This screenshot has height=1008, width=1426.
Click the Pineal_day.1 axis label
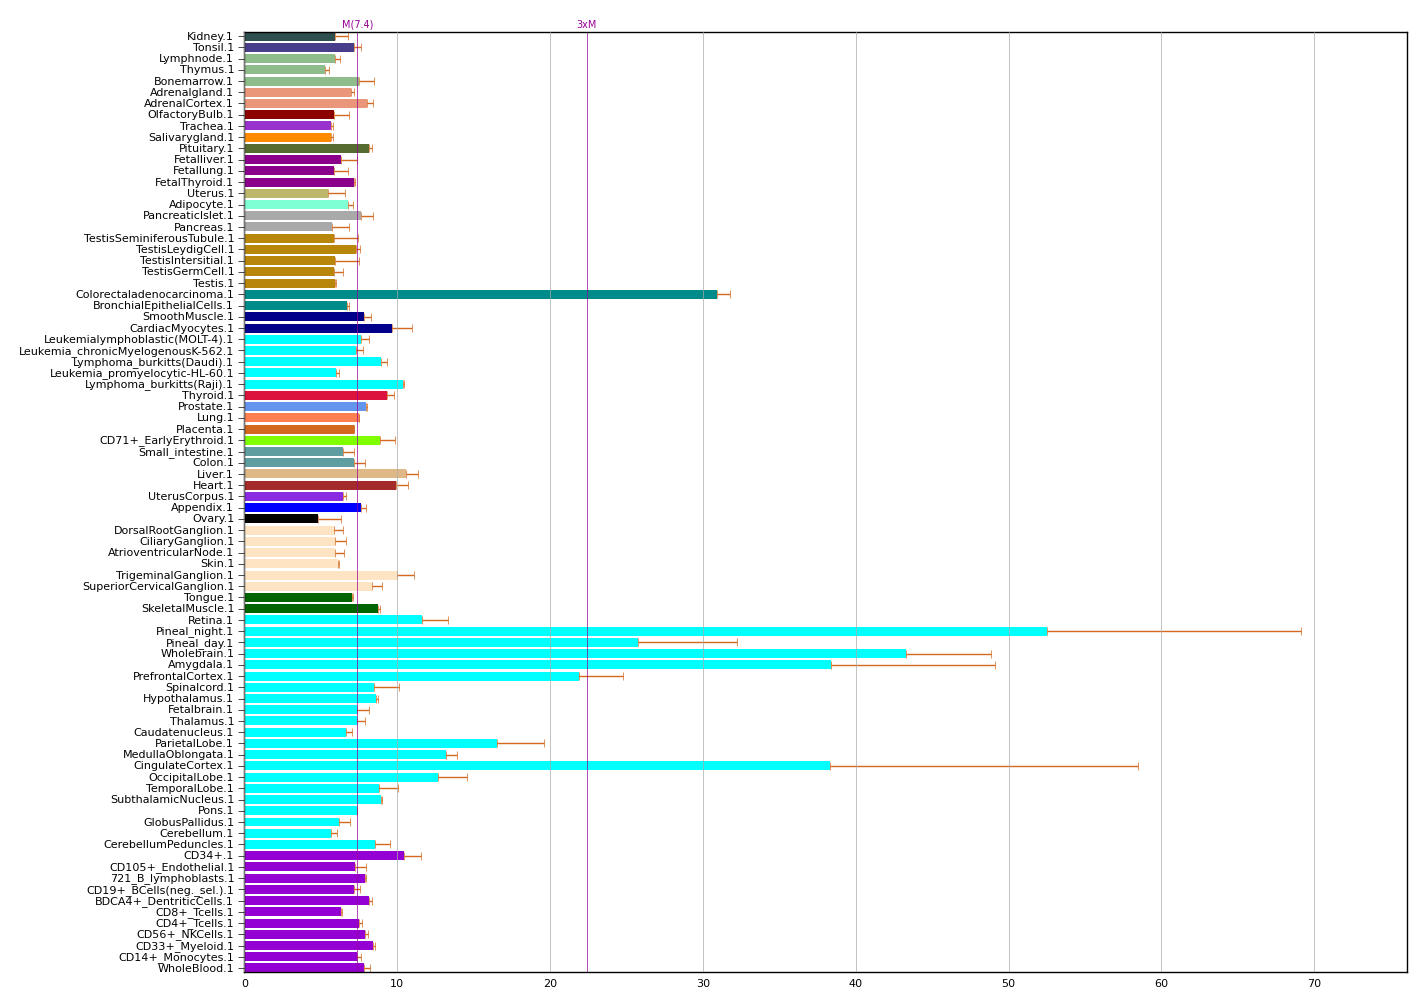click(x=199, y=643)
